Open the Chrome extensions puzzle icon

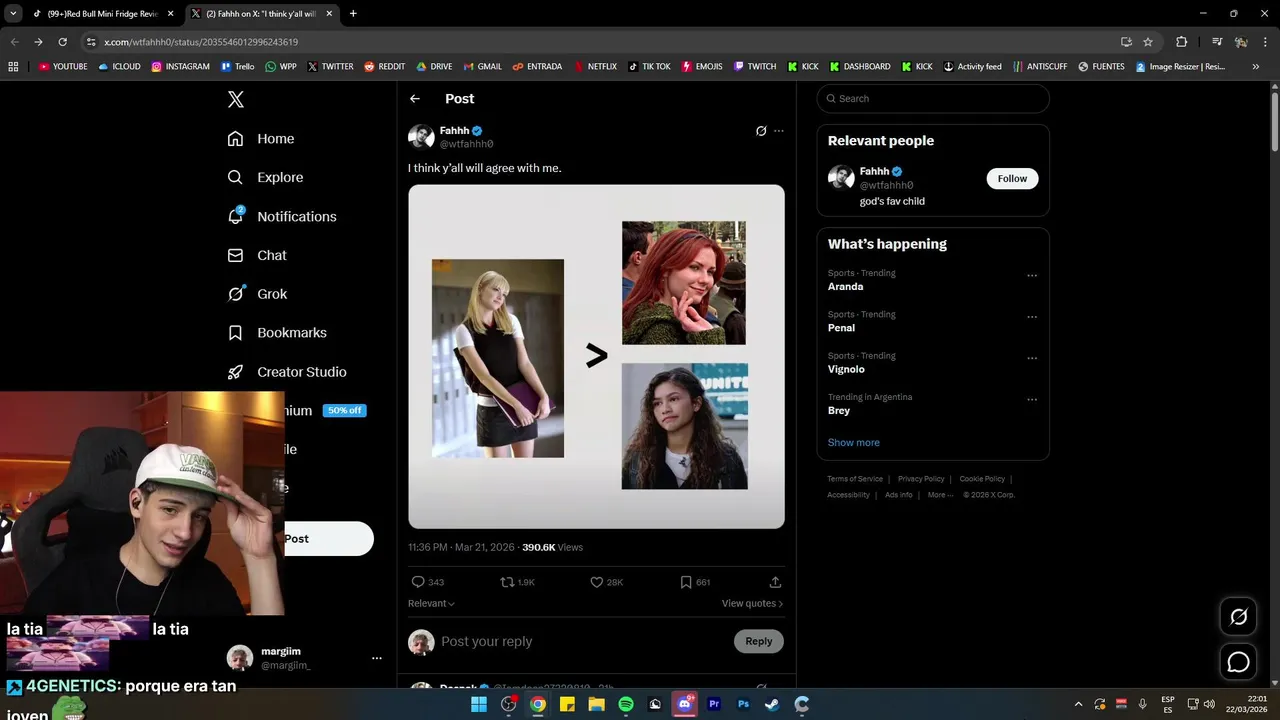tap(1181, 42)
